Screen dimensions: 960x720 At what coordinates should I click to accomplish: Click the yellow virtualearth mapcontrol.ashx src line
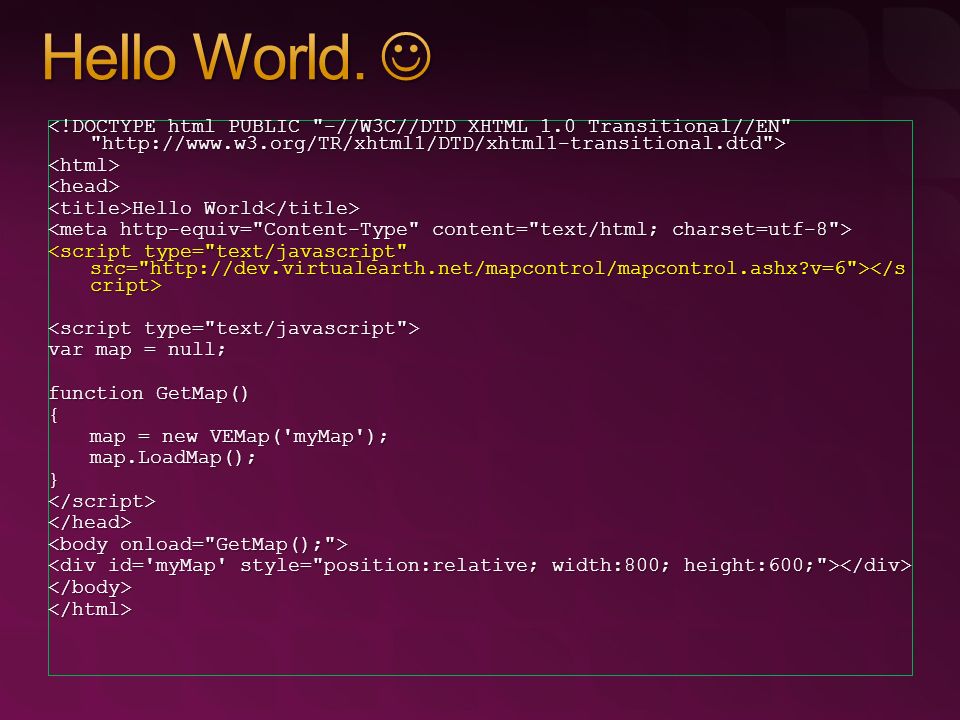(x=498, y=269)
